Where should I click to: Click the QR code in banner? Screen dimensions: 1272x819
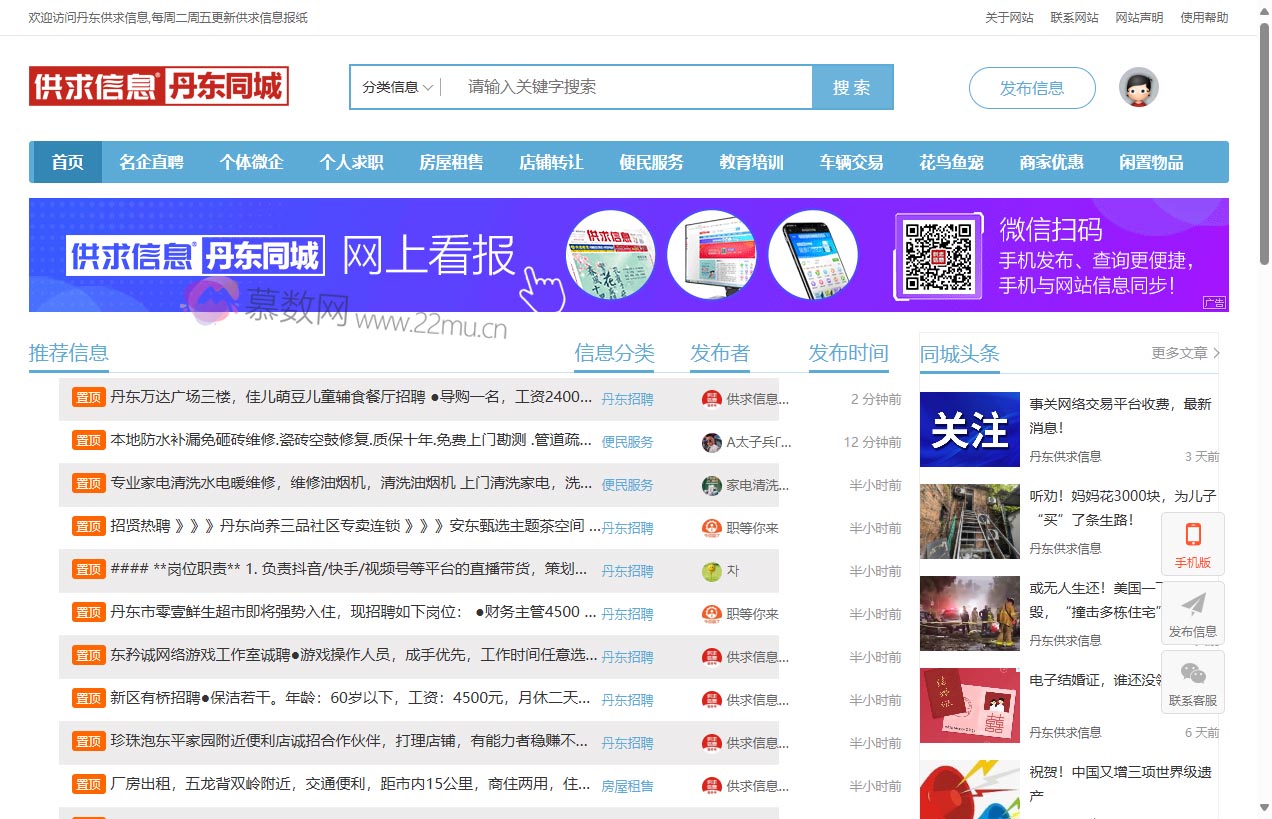tap(938, 255)
